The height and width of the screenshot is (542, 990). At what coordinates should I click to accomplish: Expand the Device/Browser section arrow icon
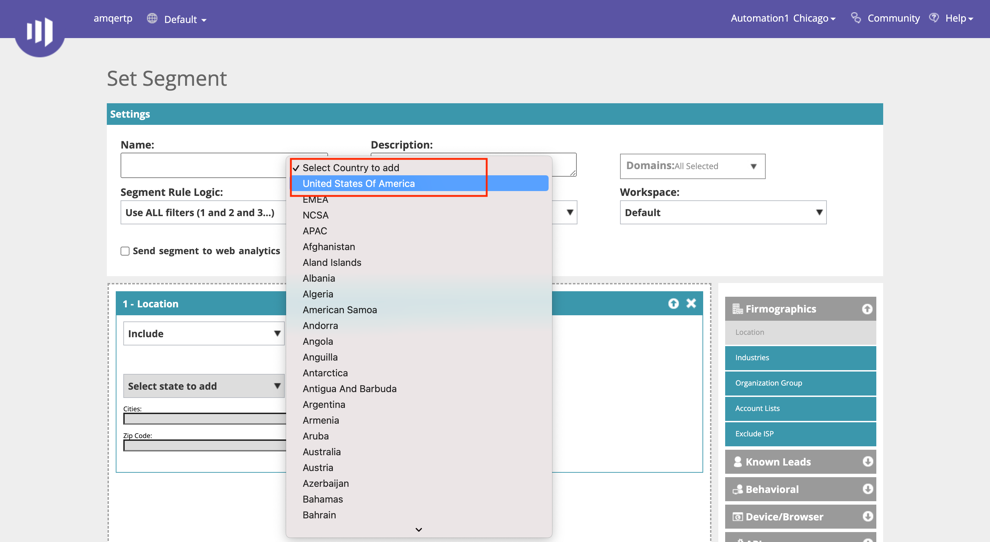(x=867, y=517)
